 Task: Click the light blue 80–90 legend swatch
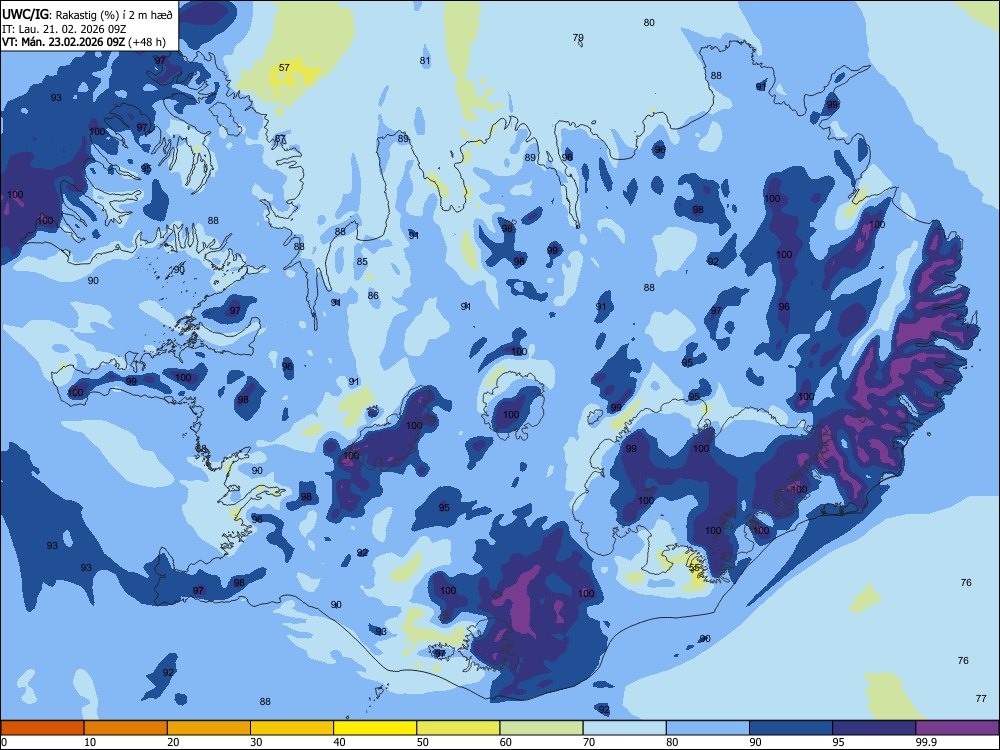(x=708, y=728)
